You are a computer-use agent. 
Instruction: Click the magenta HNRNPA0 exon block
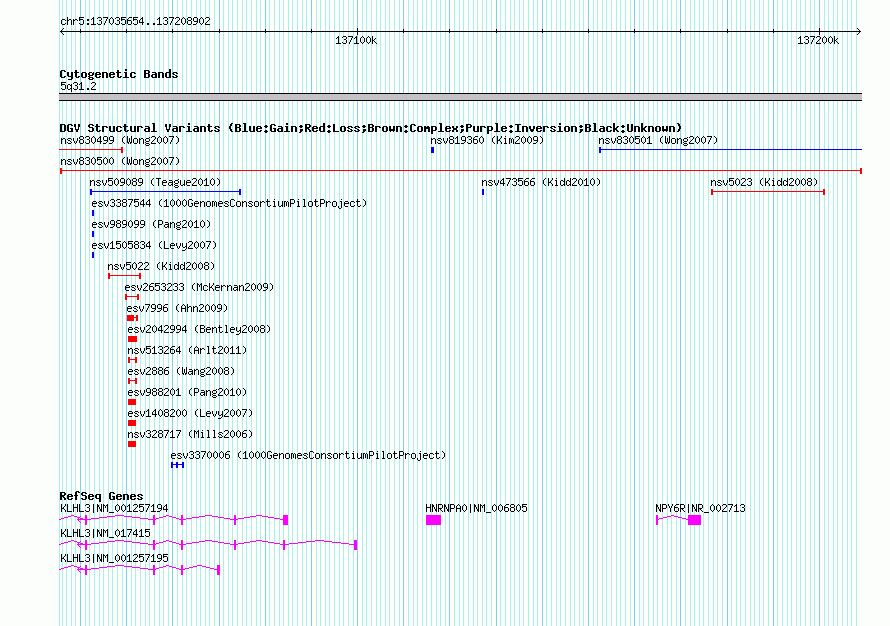(434, 520)
